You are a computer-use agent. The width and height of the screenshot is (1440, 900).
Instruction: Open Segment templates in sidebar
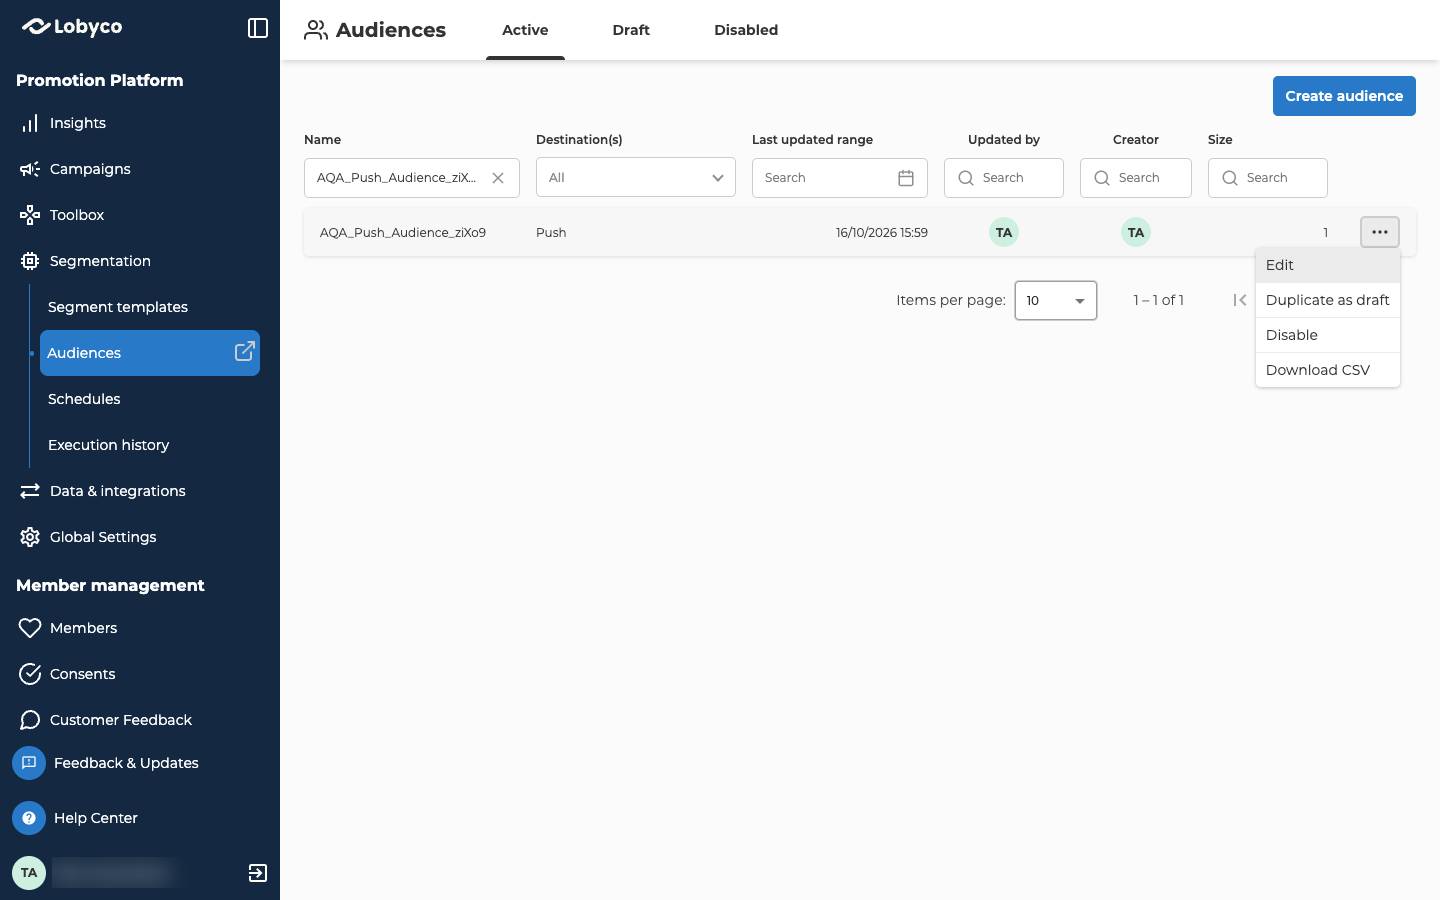click(x=118, y=307)
